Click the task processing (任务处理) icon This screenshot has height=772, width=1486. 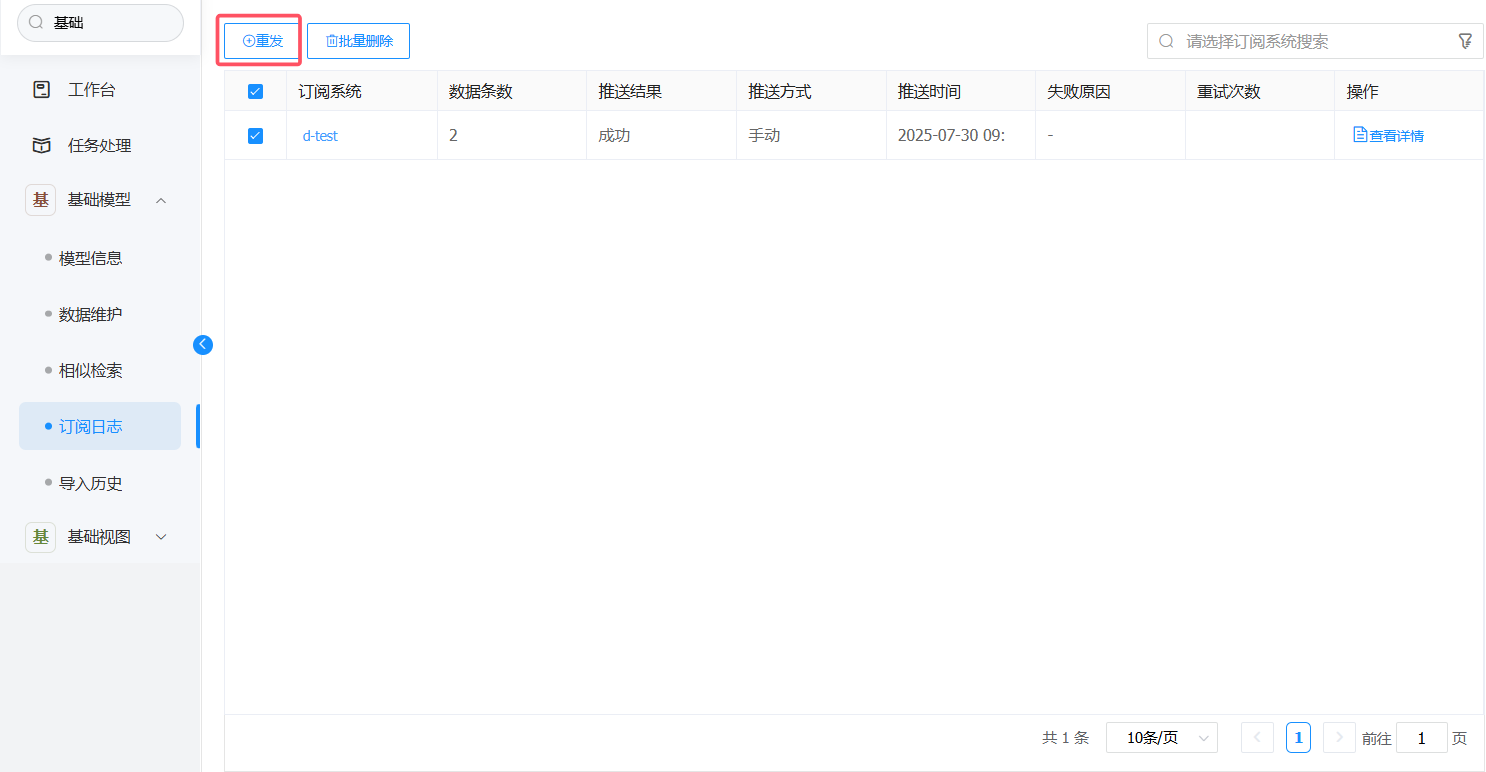pyautogui.click(x=41, y=146)
